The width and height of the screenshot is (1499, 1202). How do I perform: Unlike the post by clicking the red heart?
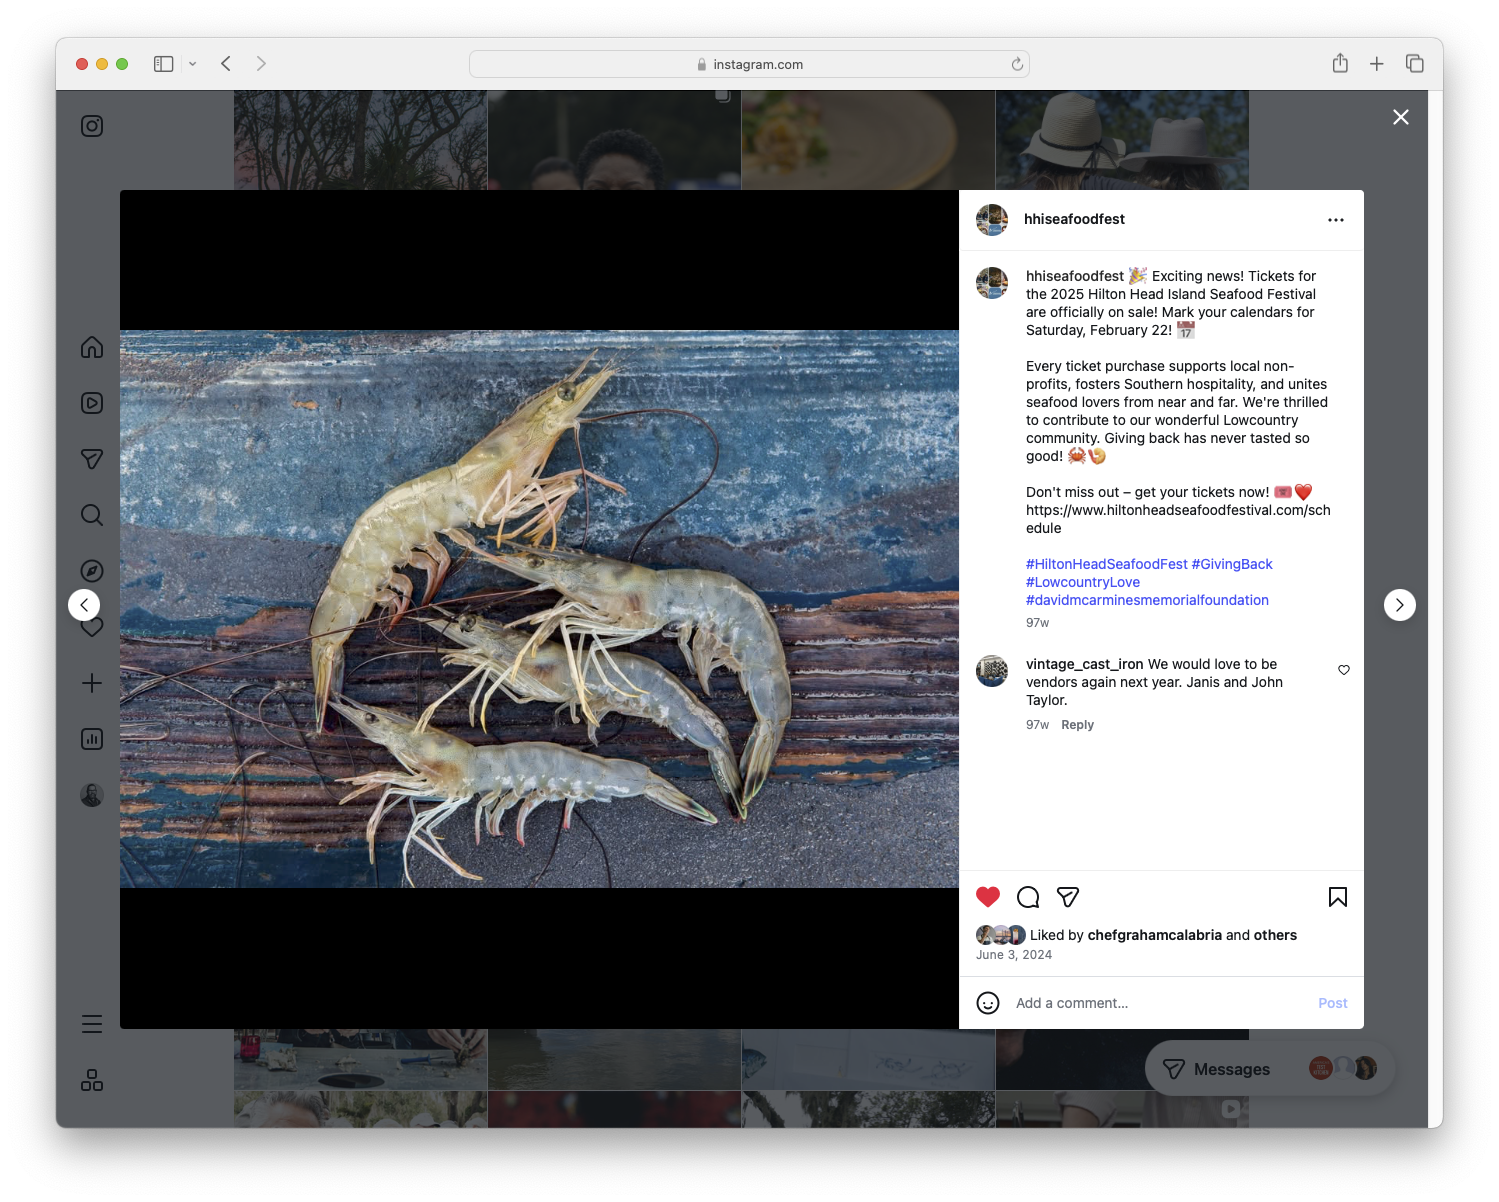(988, 897)
